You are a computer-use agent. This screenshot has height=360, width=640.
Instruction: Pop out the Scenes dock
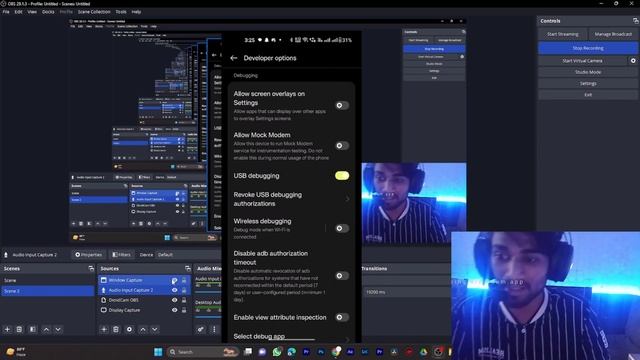pos(91,269)
